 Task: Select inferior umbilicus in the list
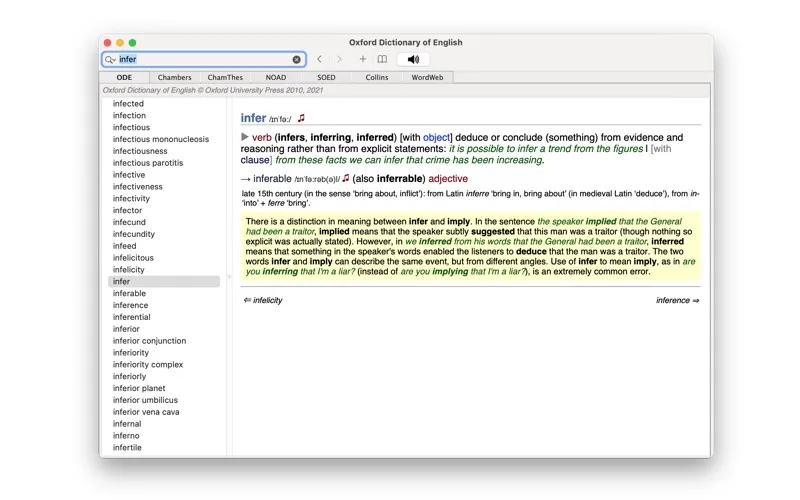145,400
